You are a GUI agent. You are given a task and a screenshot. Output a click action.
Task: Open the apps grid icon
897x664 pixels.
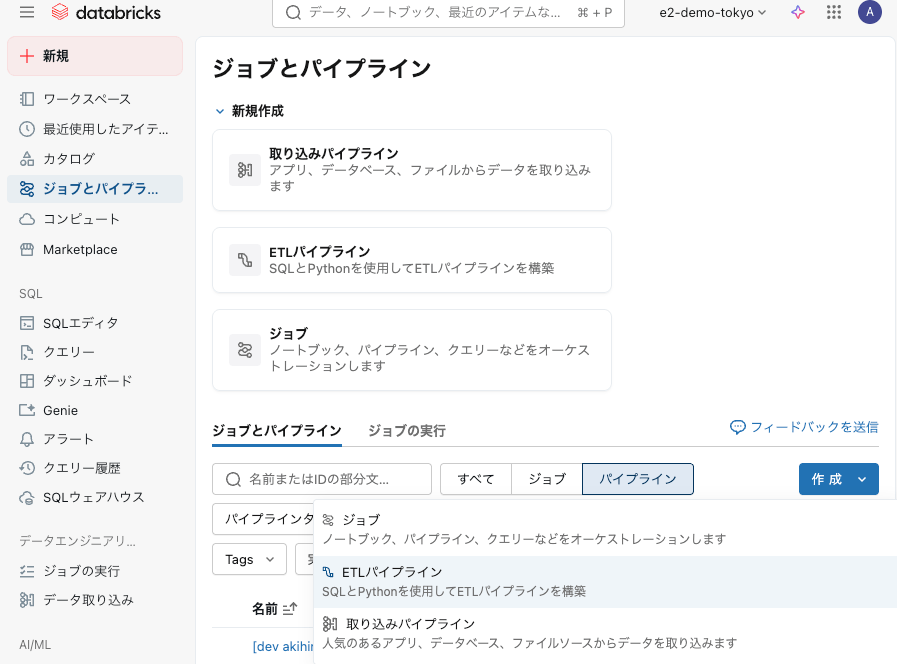click(x=833, y=13)
